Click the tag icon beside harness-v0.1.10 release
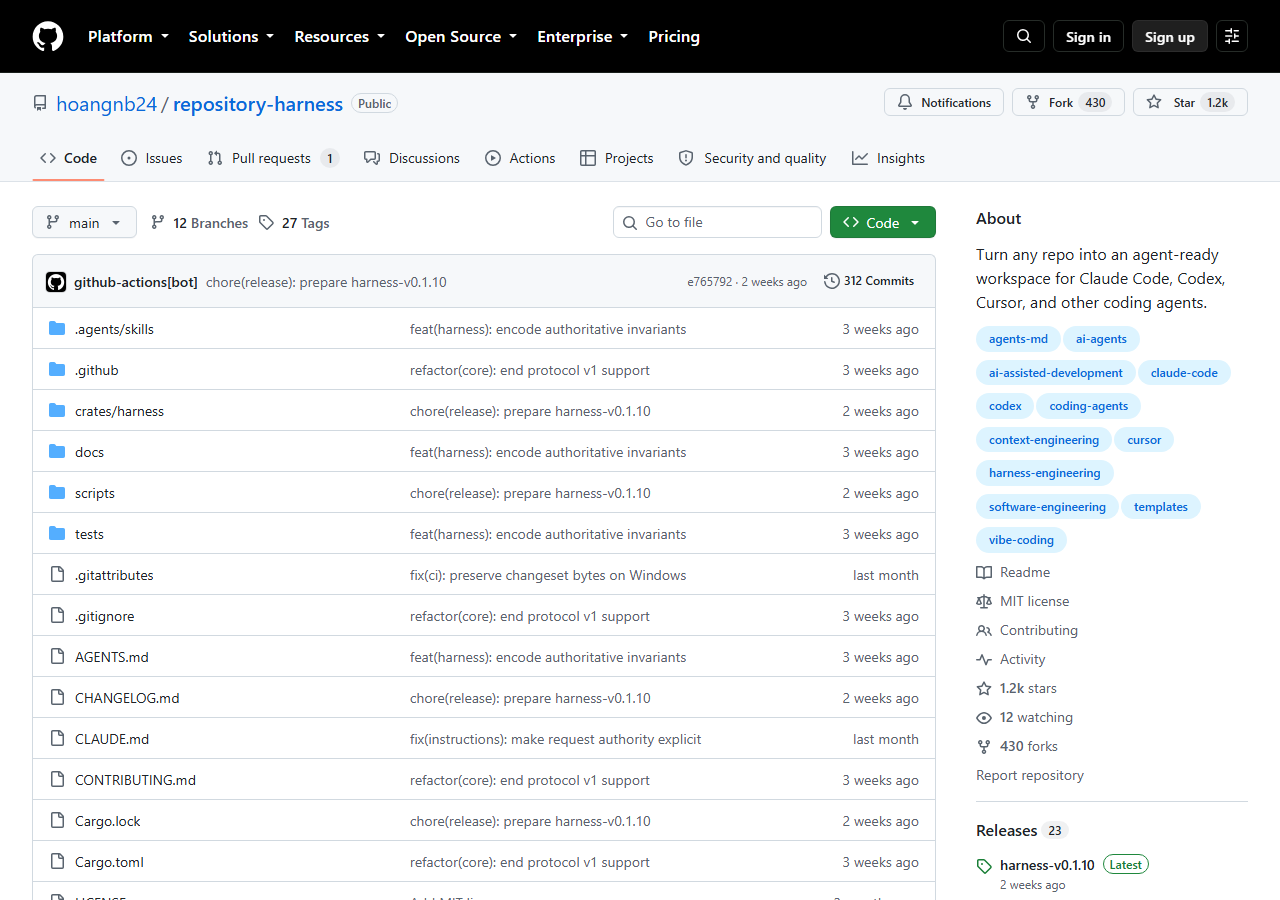The image size is (1280, 900). [984, 866]
